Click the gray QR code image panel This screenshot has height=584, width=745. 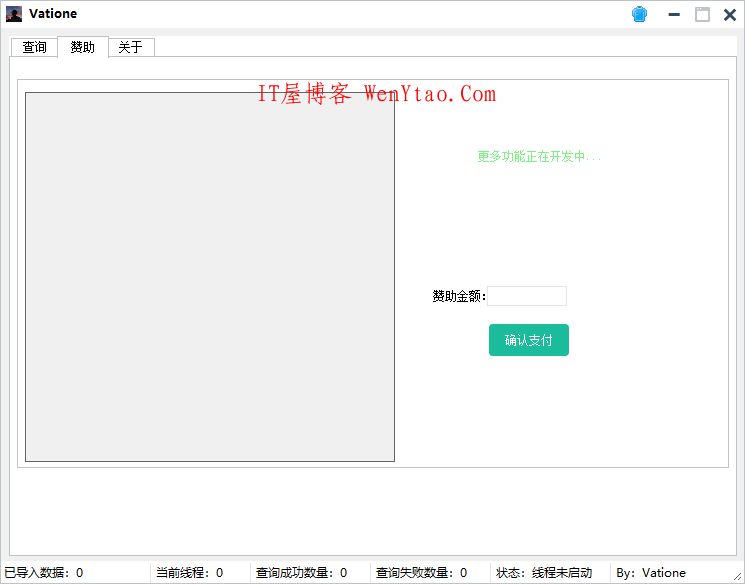point(210,277)
